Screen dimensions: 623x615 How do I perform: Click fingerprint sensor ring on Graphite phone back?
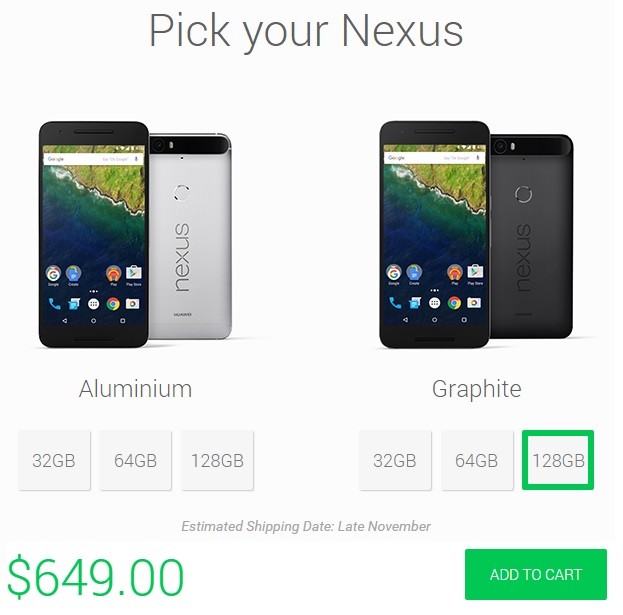pyautogui.click(x=523, y=194)
